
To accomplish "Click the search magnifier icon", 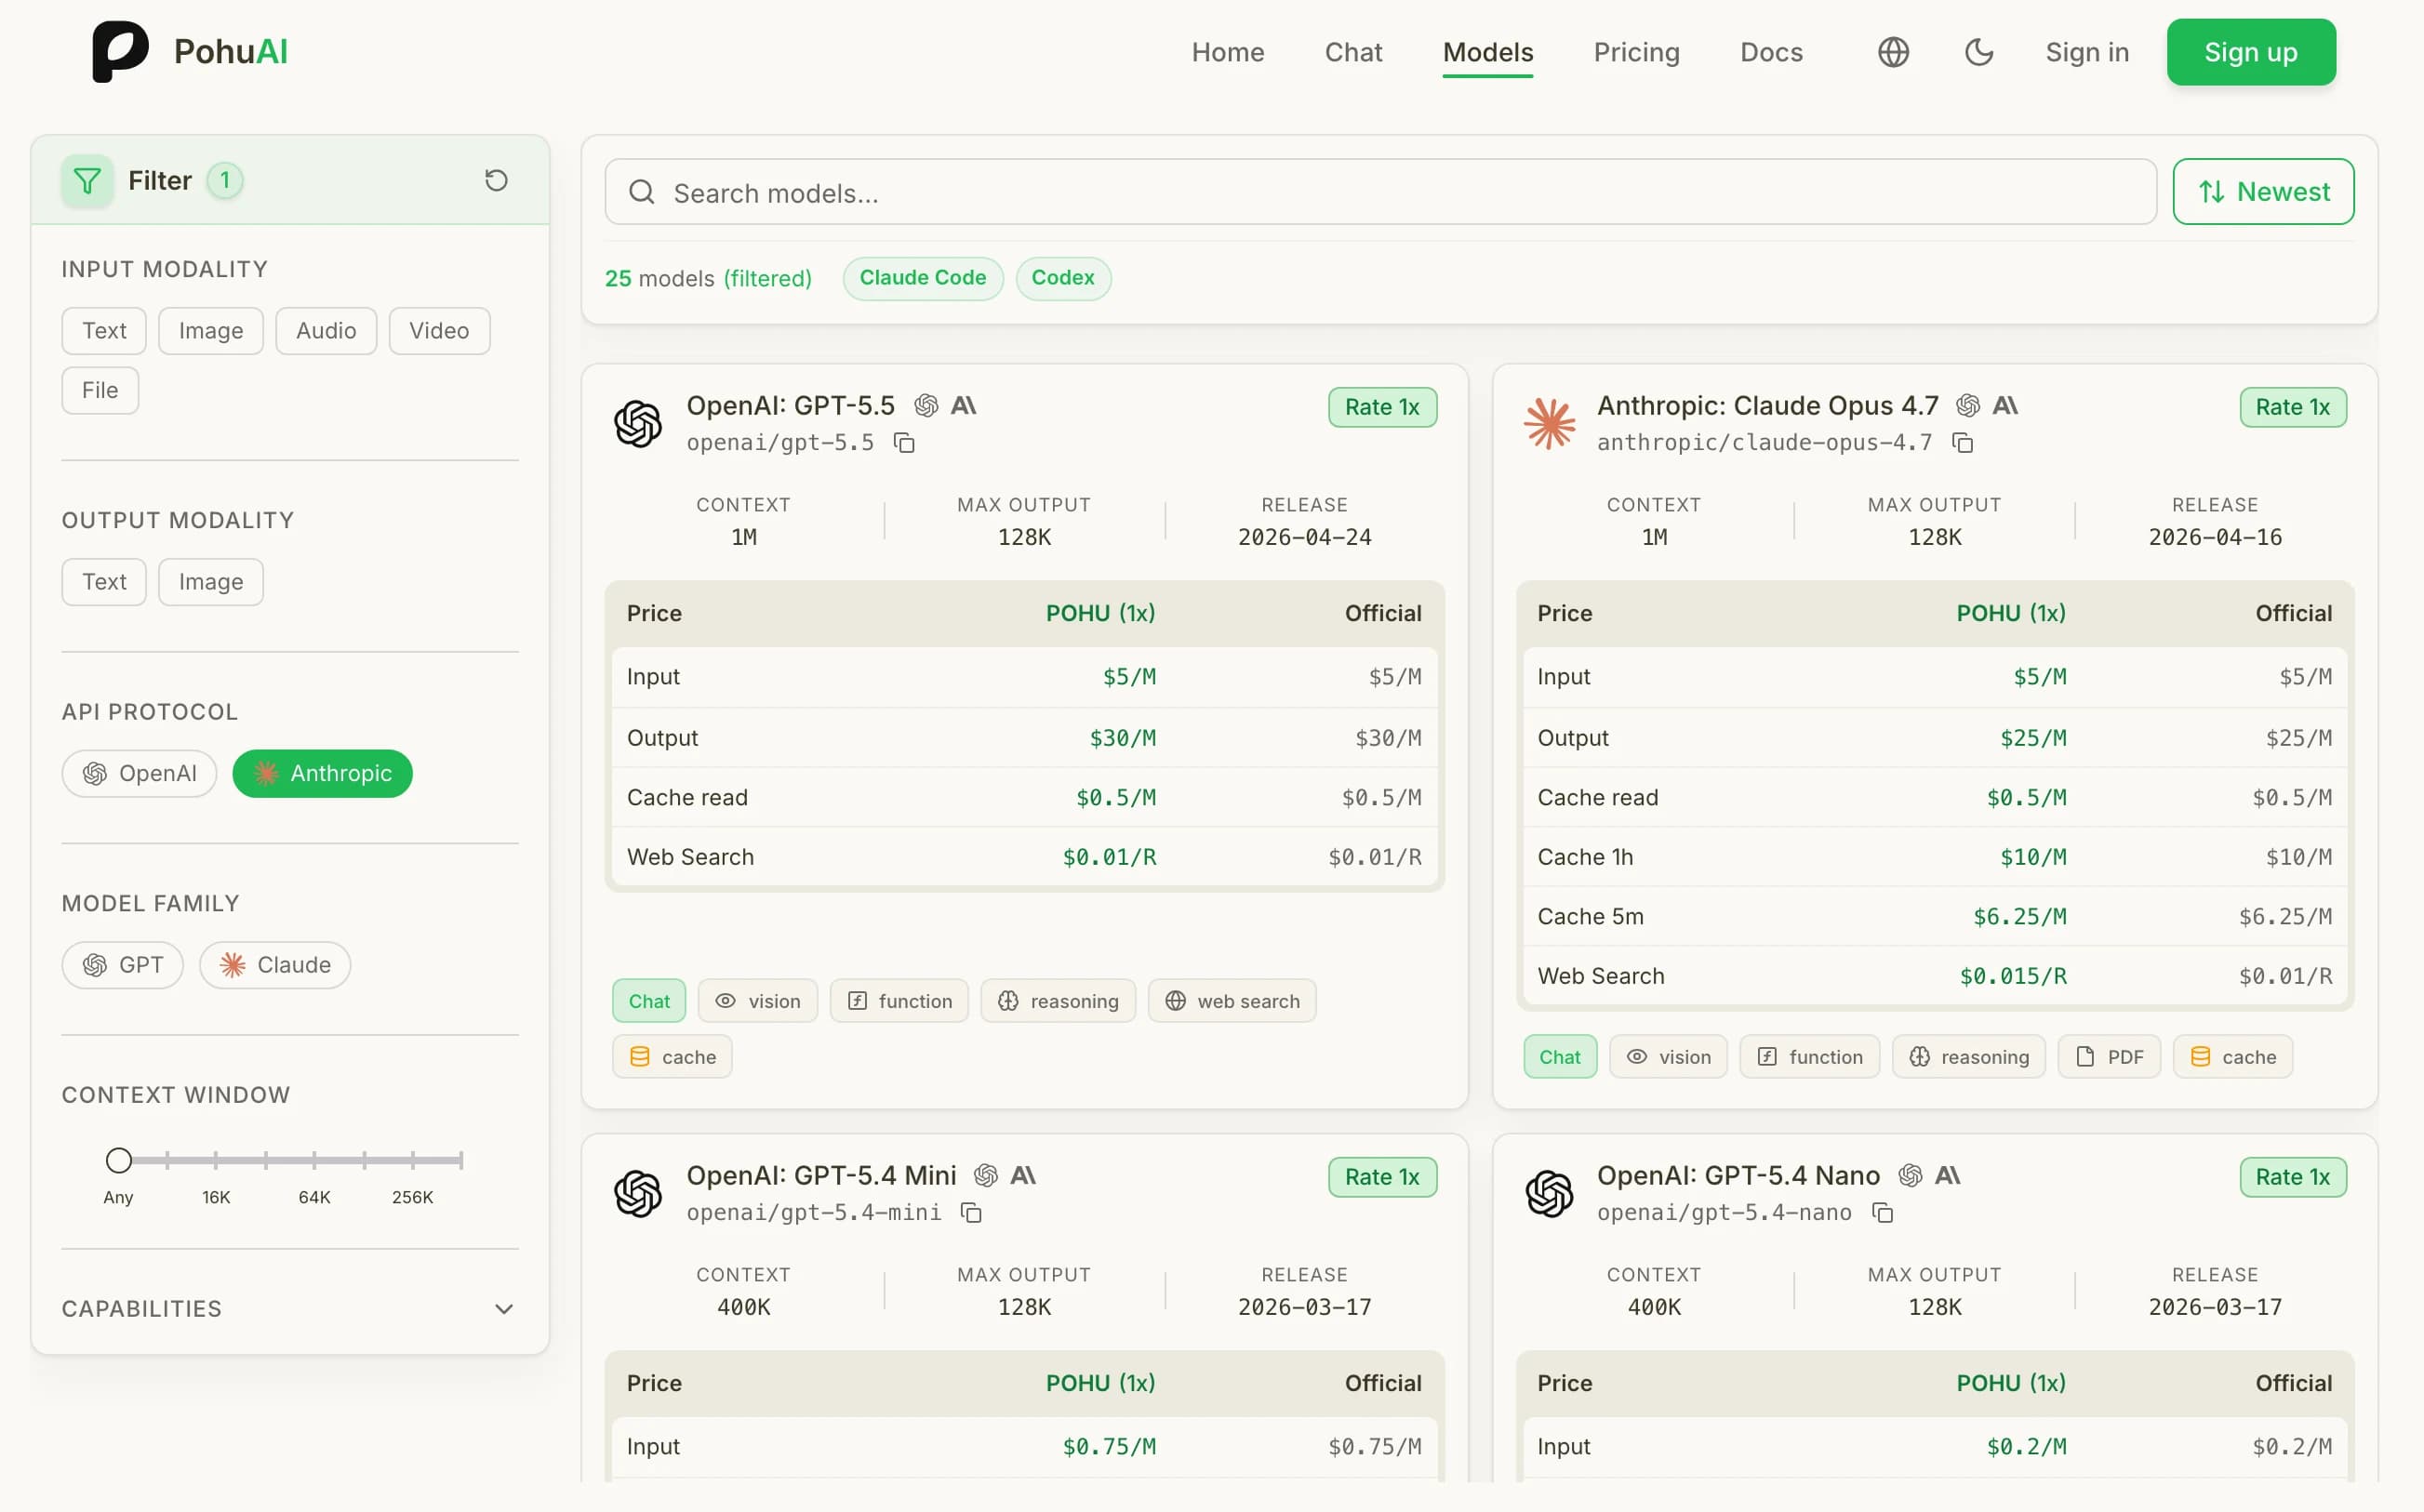I will coord(642,192).
